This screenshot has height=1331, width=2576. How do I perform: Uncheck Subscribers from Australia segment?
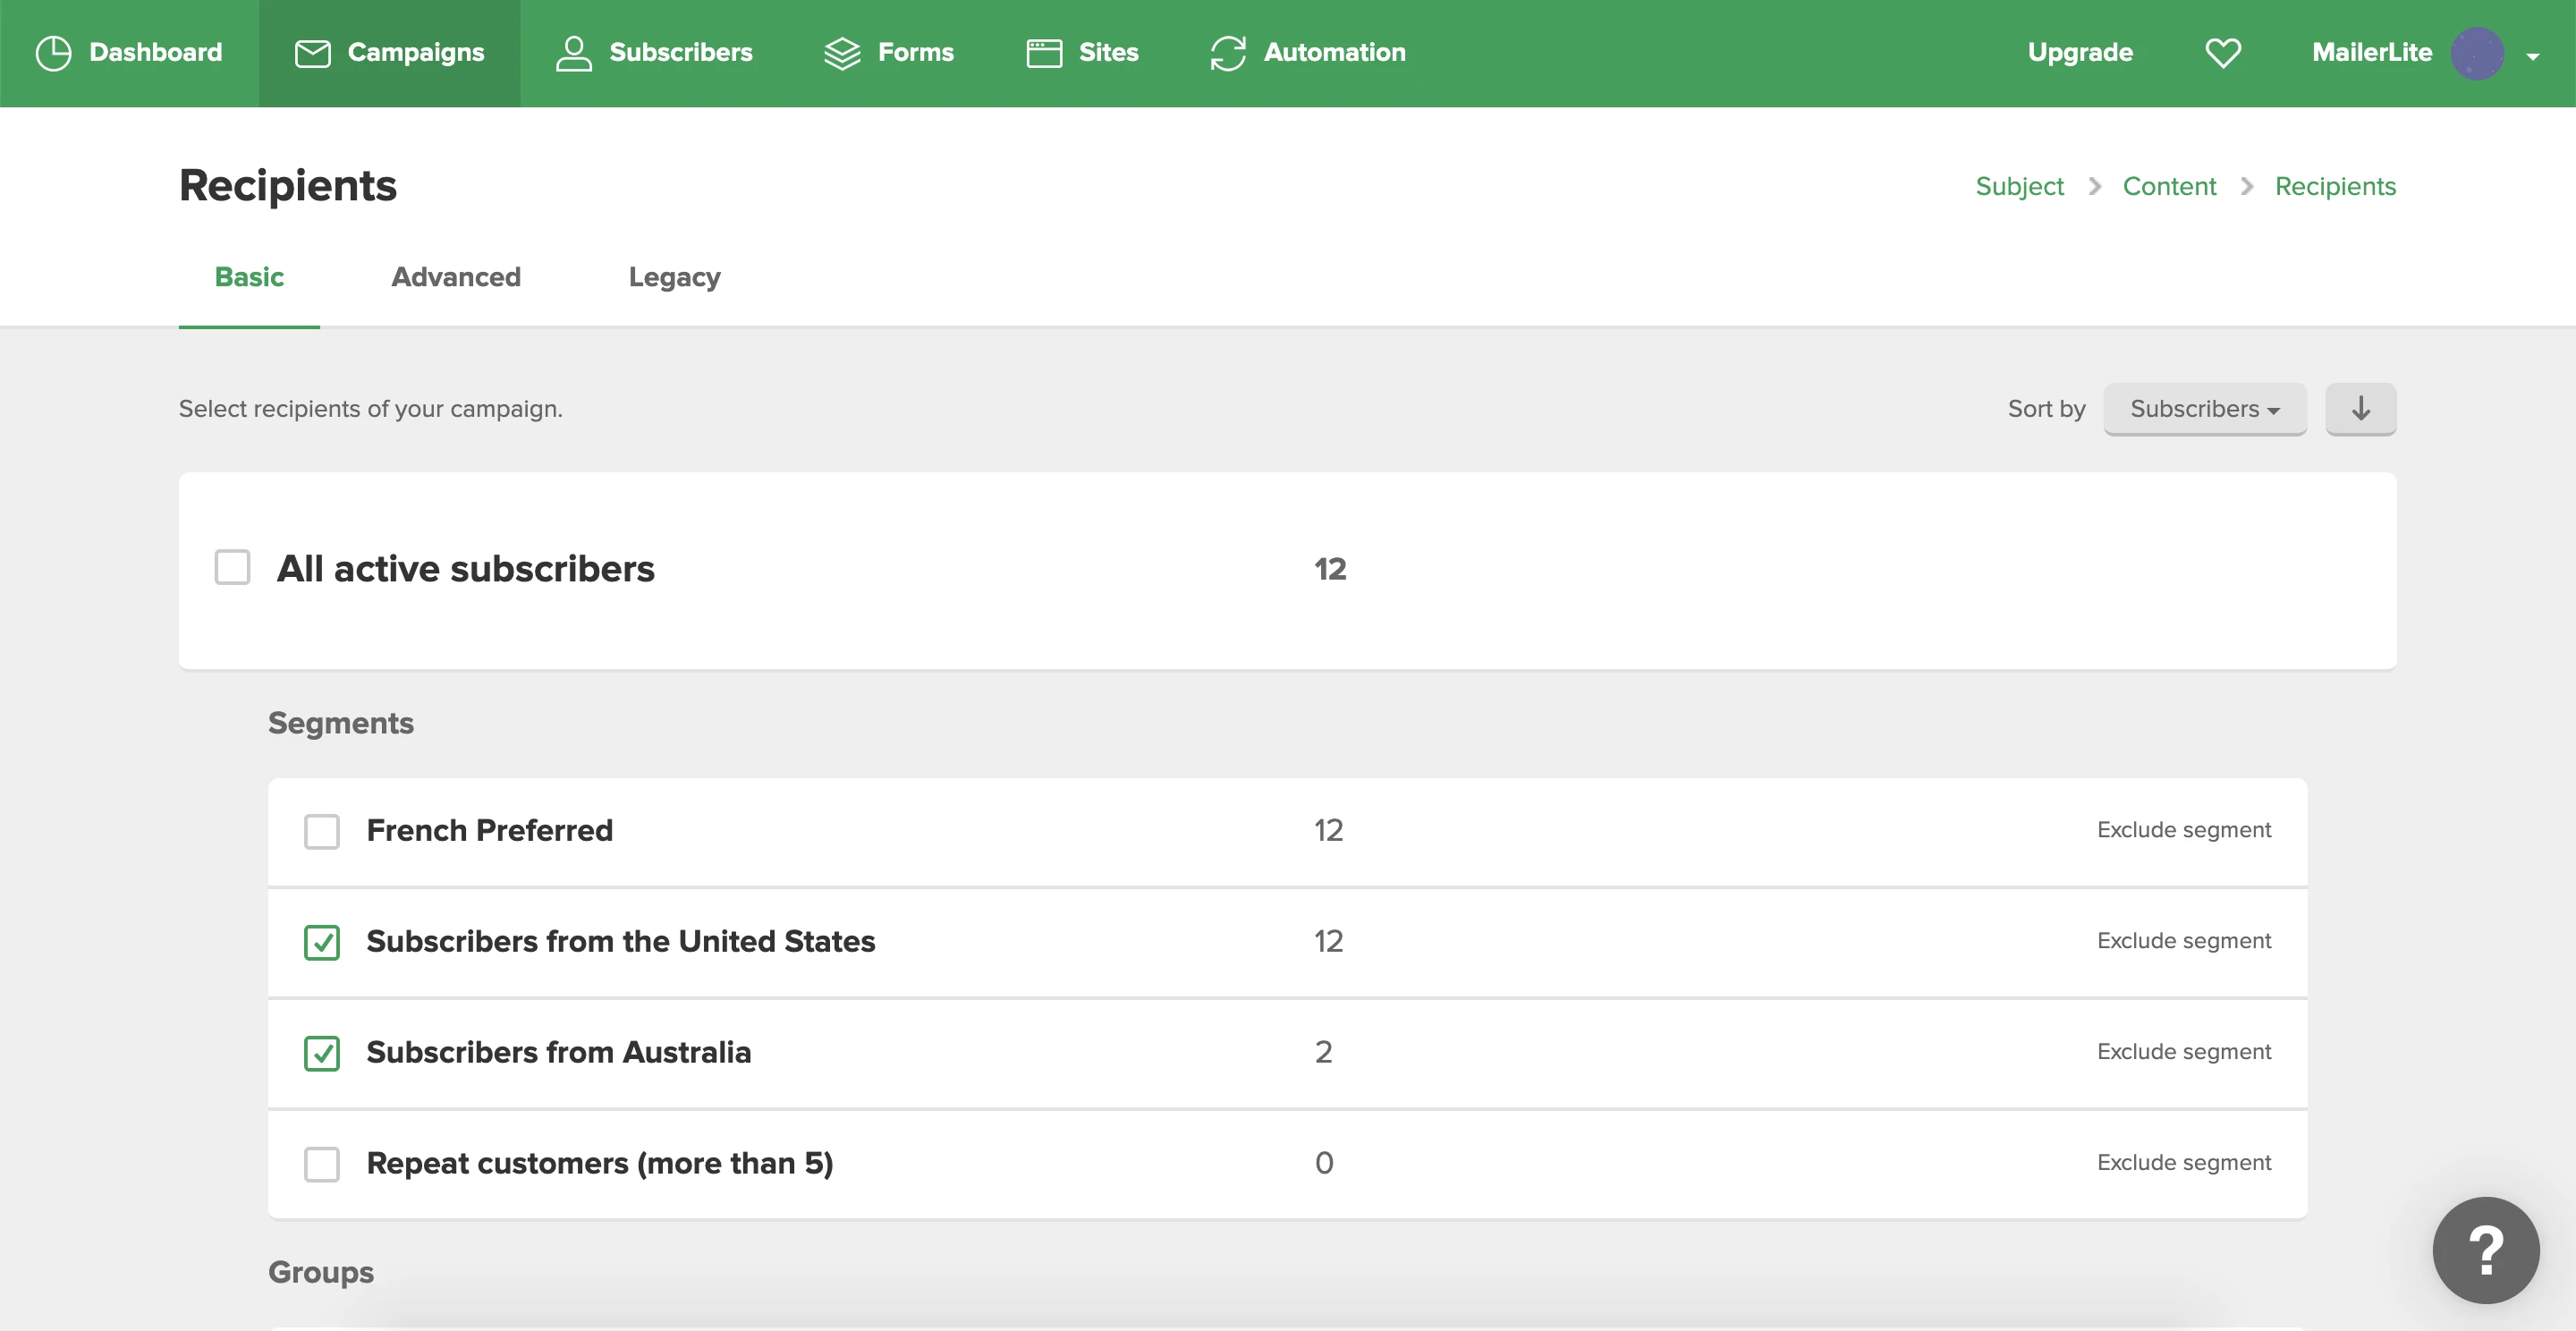[321, 1052]
